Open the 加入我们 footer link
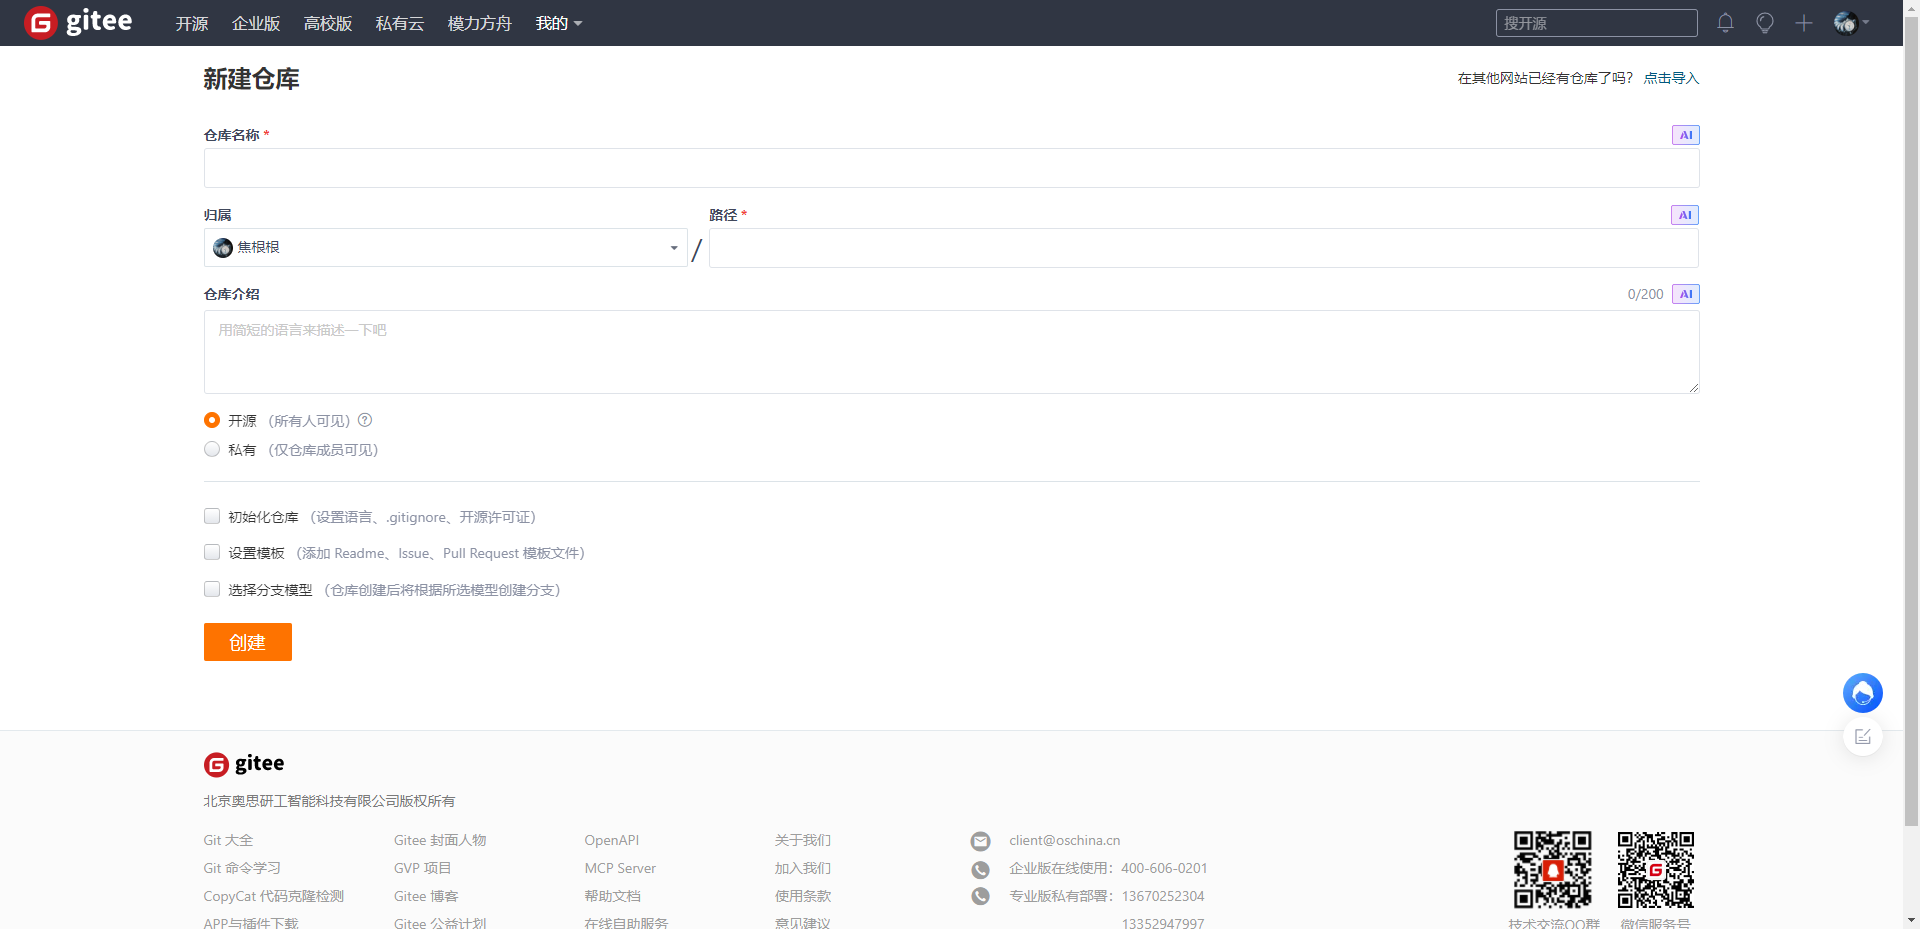 coord(803,868)
